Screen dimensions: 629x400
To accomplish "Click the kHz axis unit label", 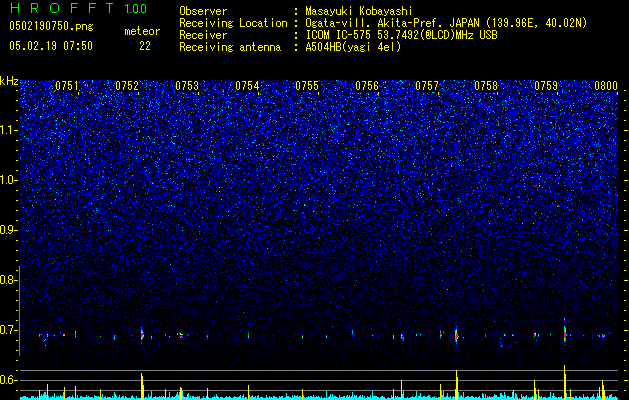I will 9,81.
